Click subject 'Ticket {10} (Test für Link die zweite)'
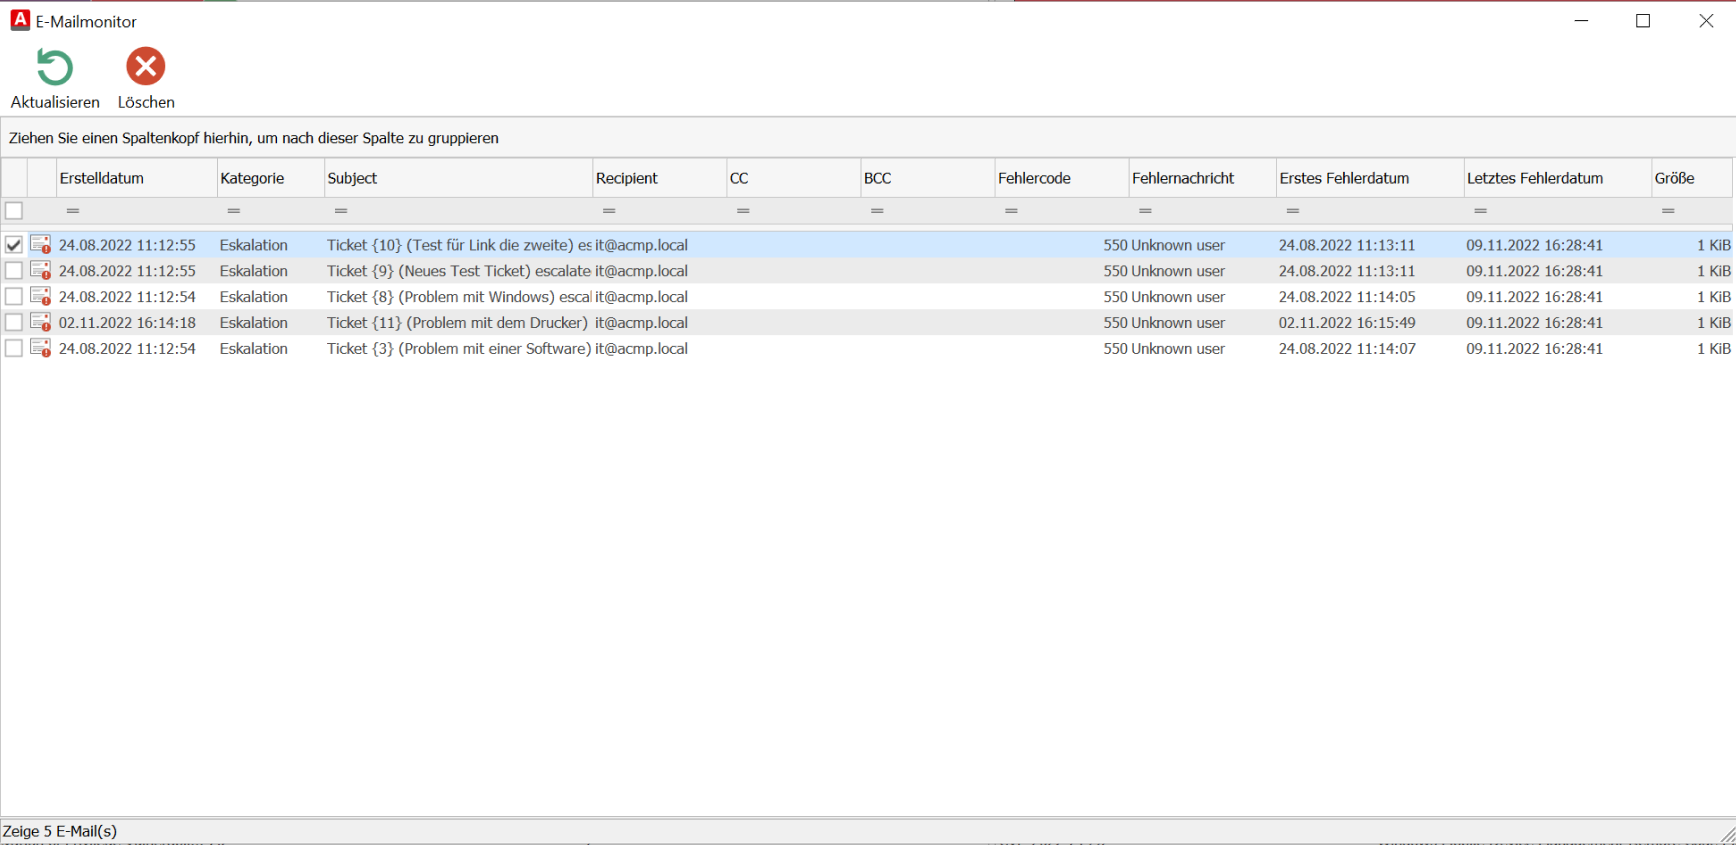Viewport: 1736px width, 845px height. point(459,245)
